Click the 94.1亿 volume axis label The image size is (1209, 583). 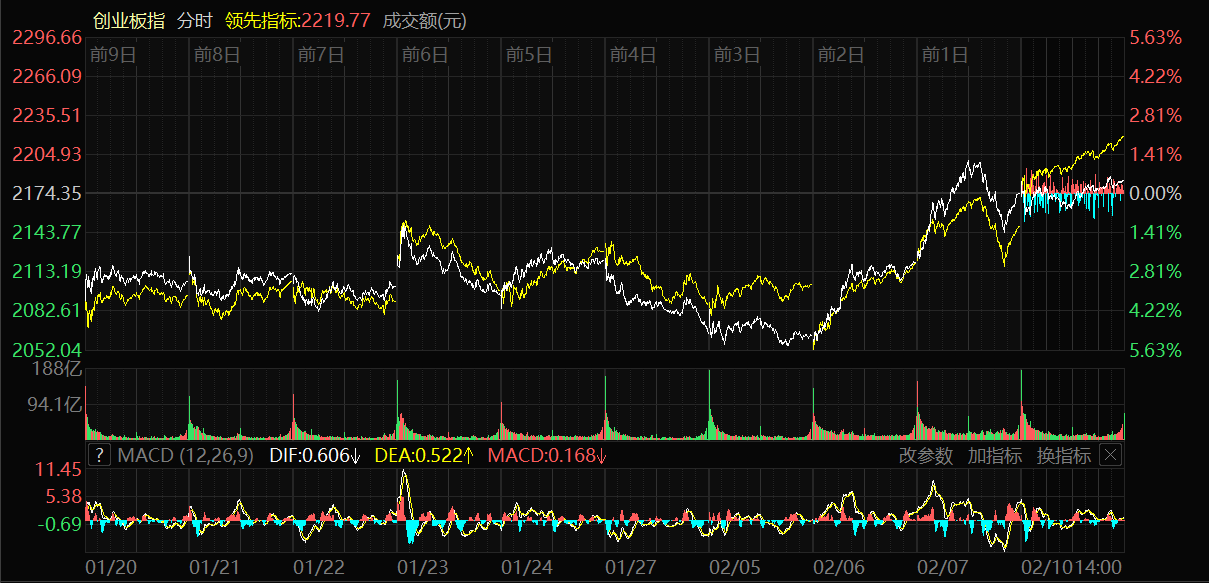point(55,404)
